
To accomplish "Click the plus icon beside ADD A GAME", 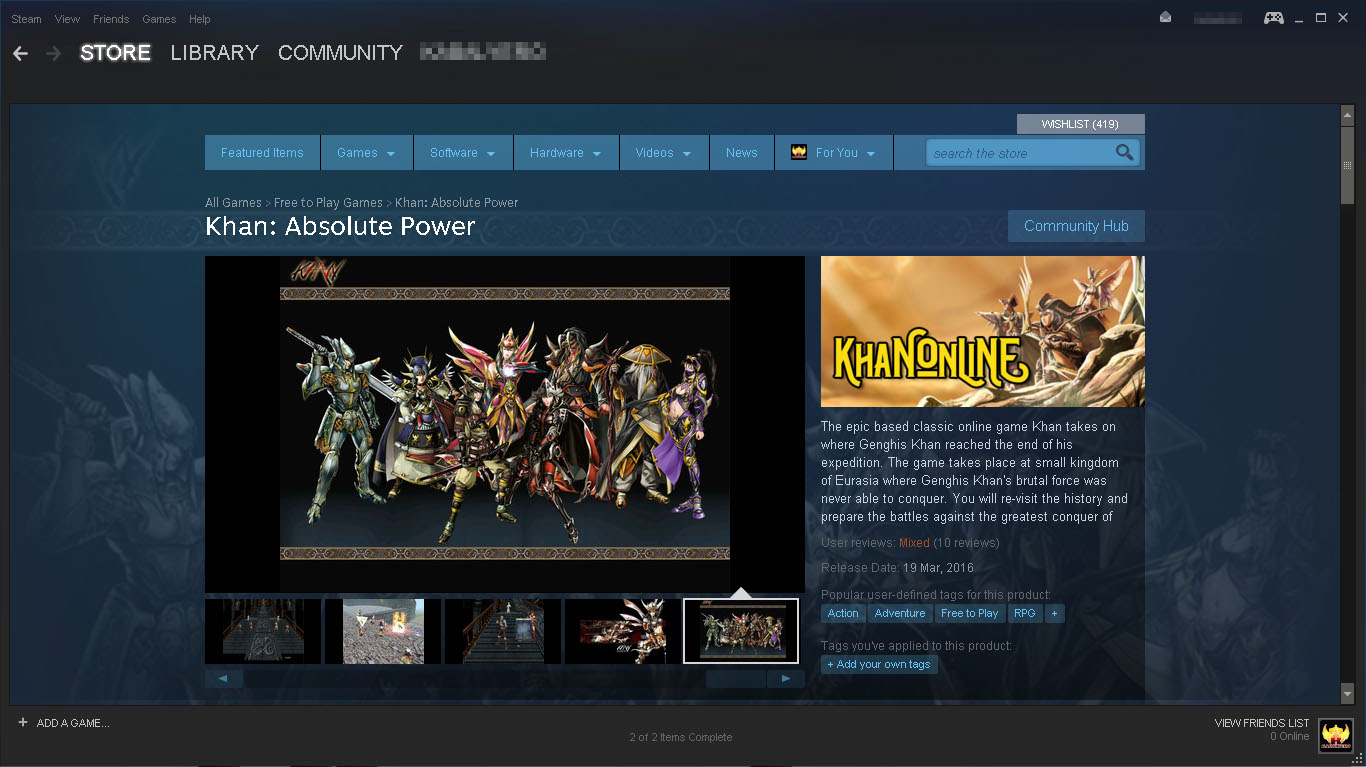I will (x=22, y=722).
